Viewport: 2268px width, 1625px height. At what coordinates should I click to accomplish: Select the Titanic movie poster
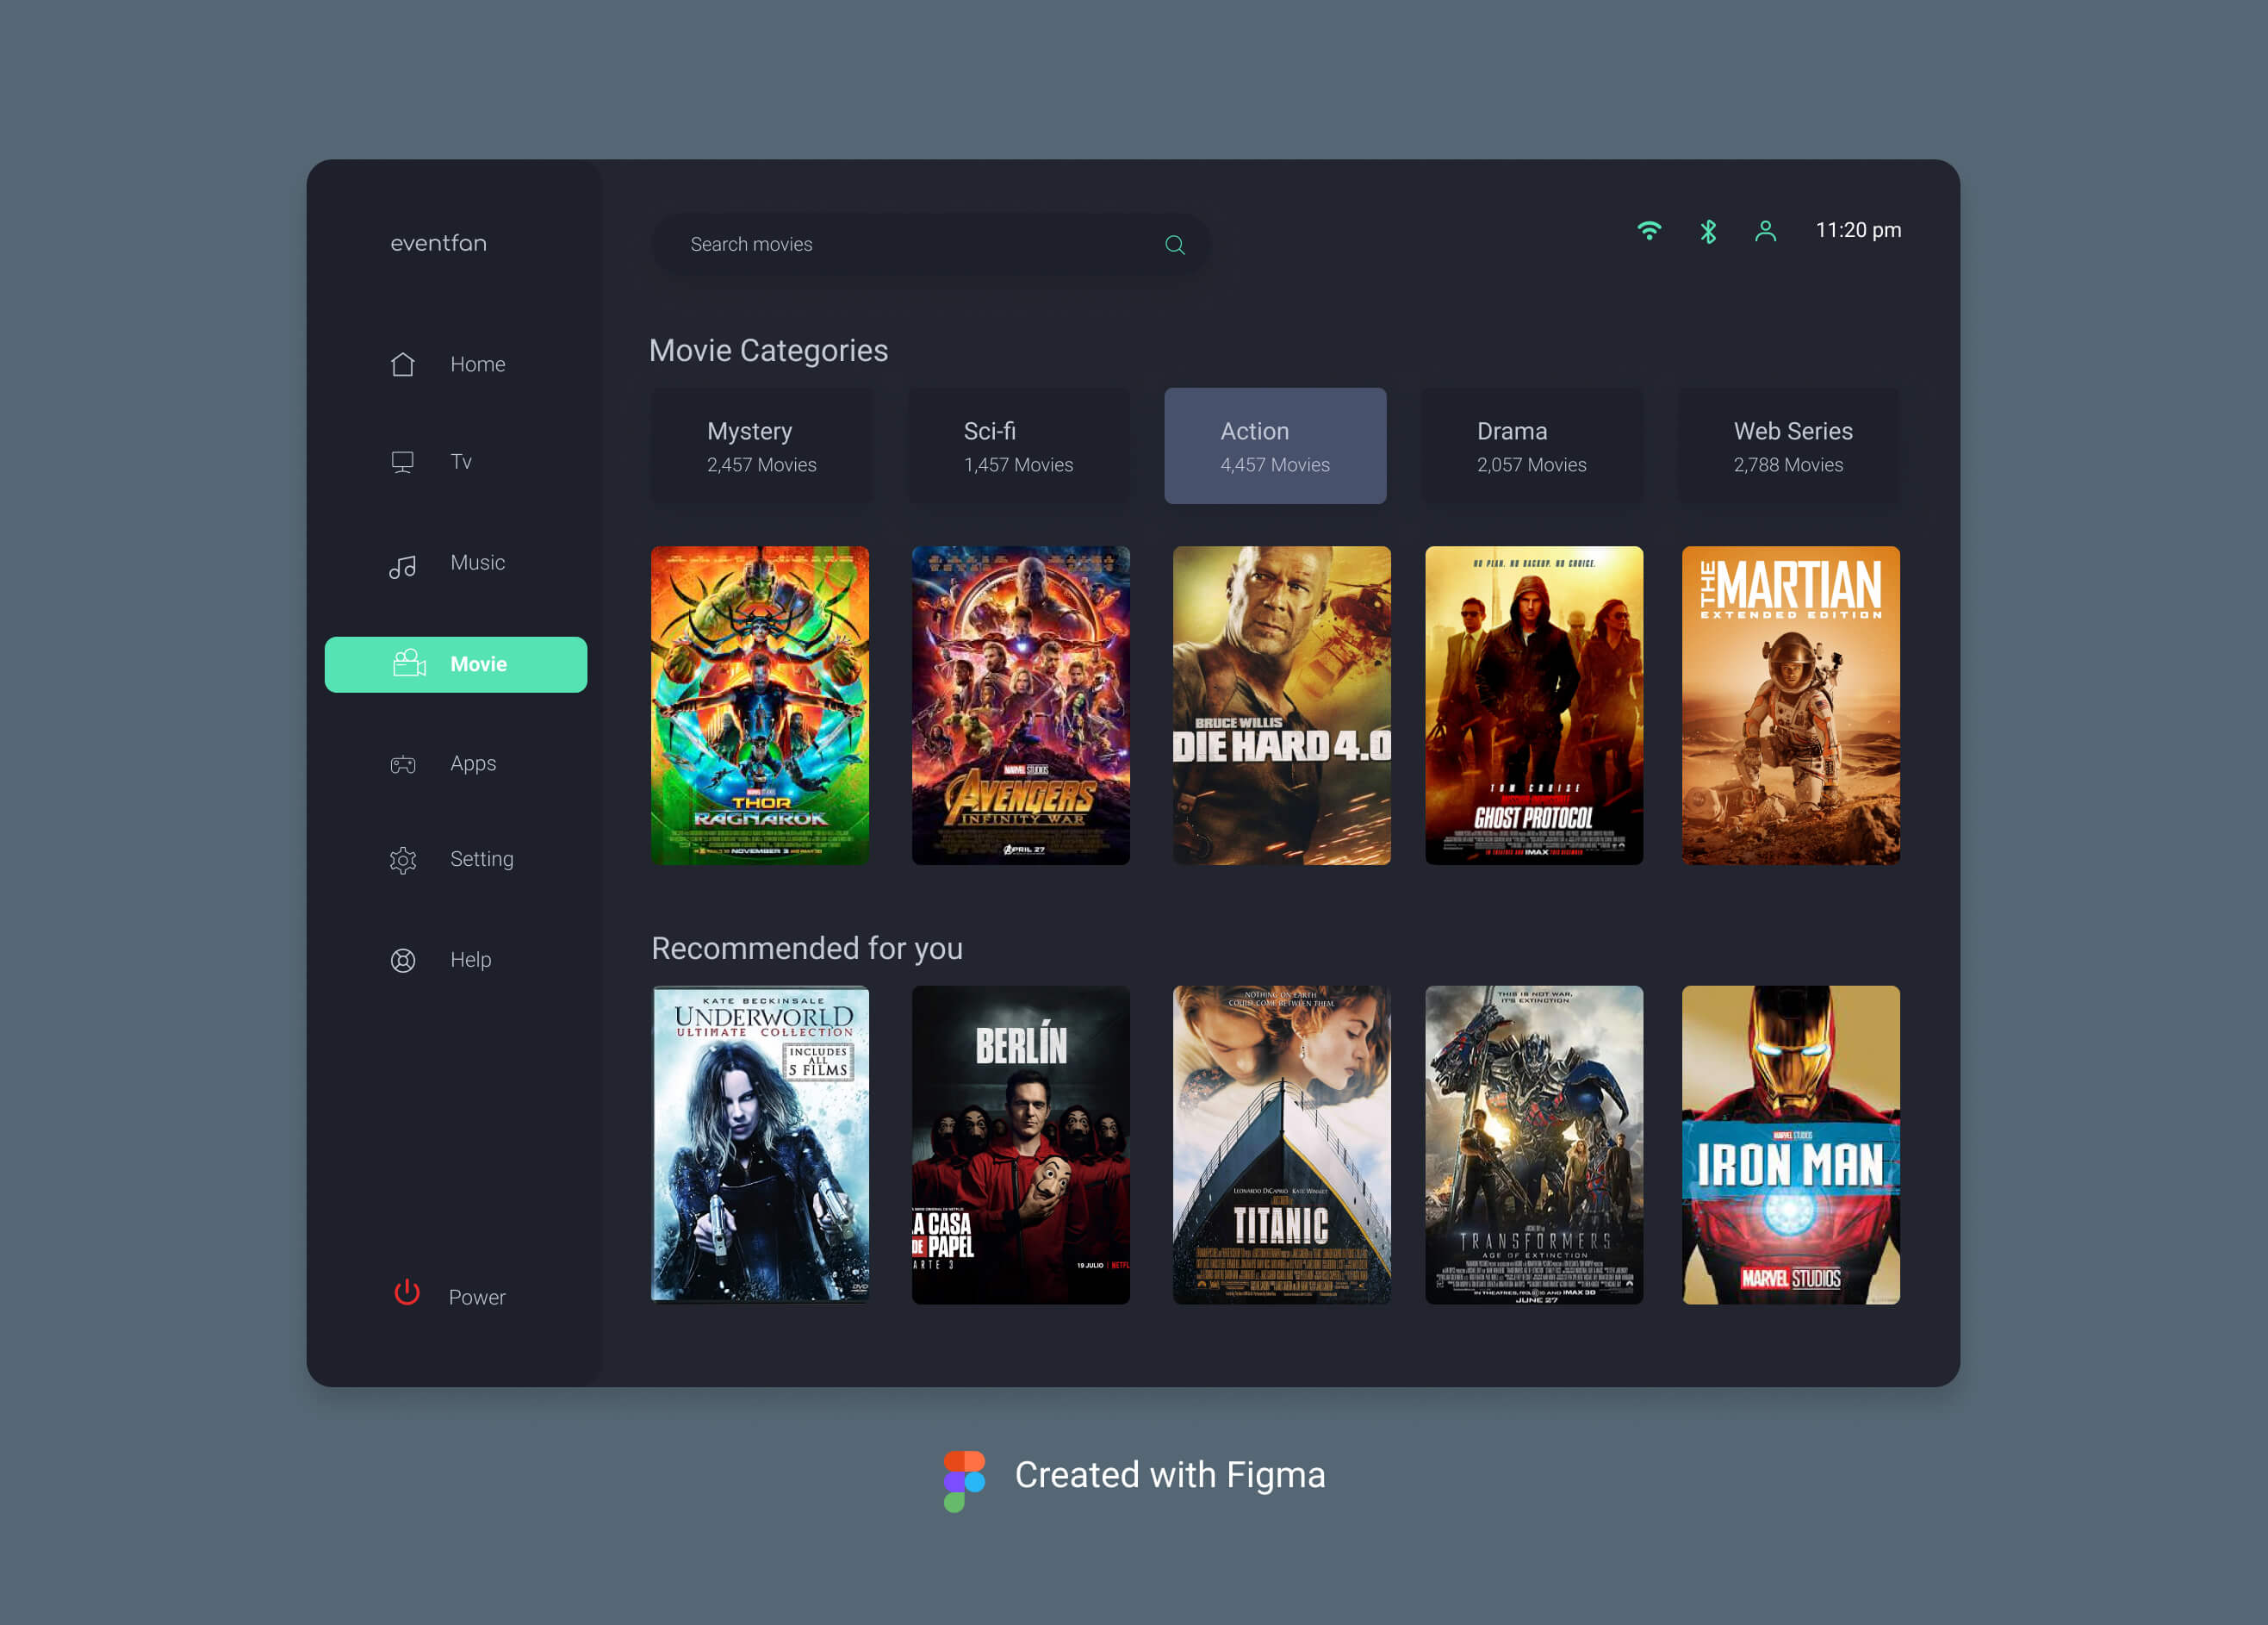(x=1281, y=1144)
